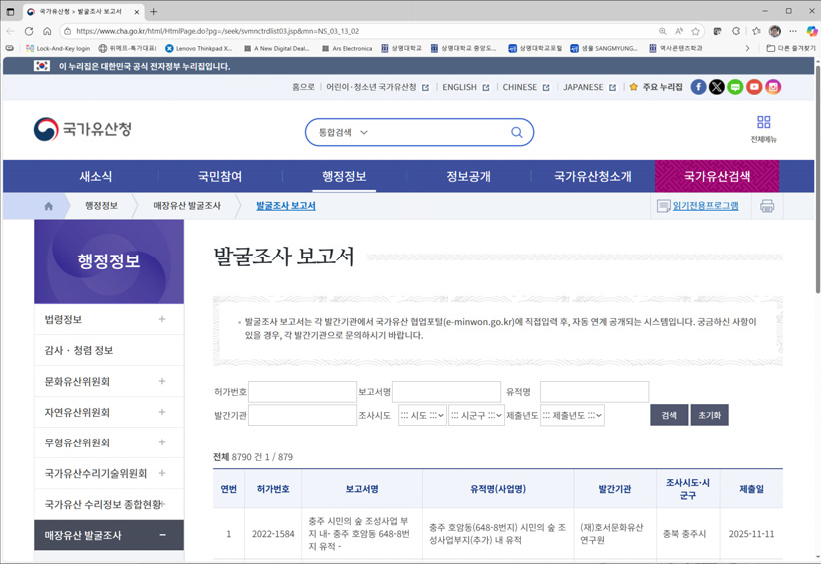Open the 제출년도 dropdown
The width and height of the screenshot is (821, 564).
pyautogui.click(x=572, y=415)
